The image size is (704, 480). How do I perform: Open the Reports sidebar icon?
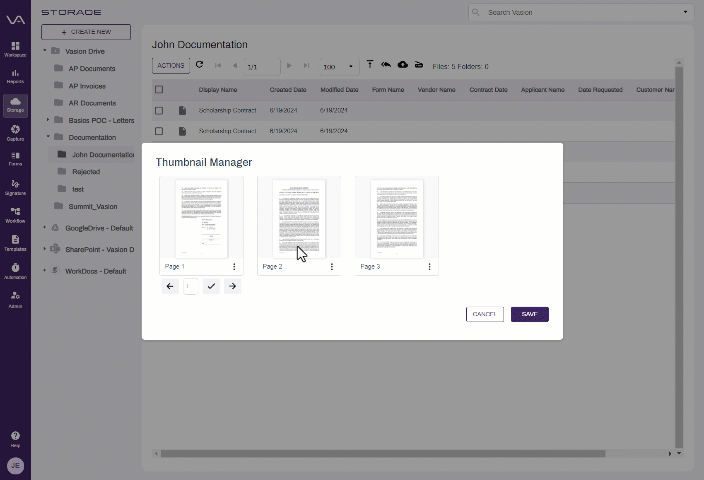point(15,76)
